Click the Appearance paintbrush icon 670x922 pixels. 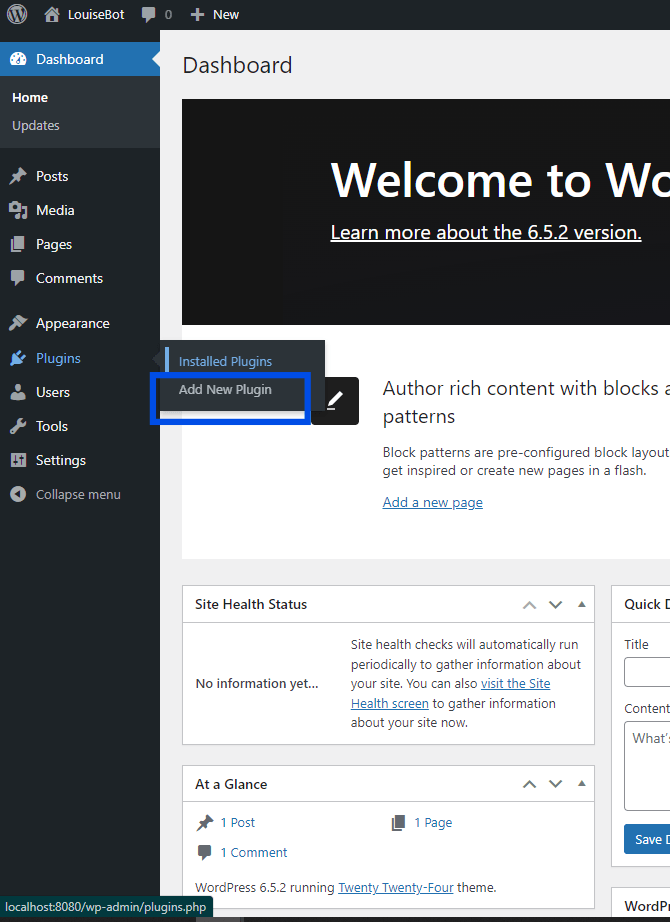[x=18, y=323]
